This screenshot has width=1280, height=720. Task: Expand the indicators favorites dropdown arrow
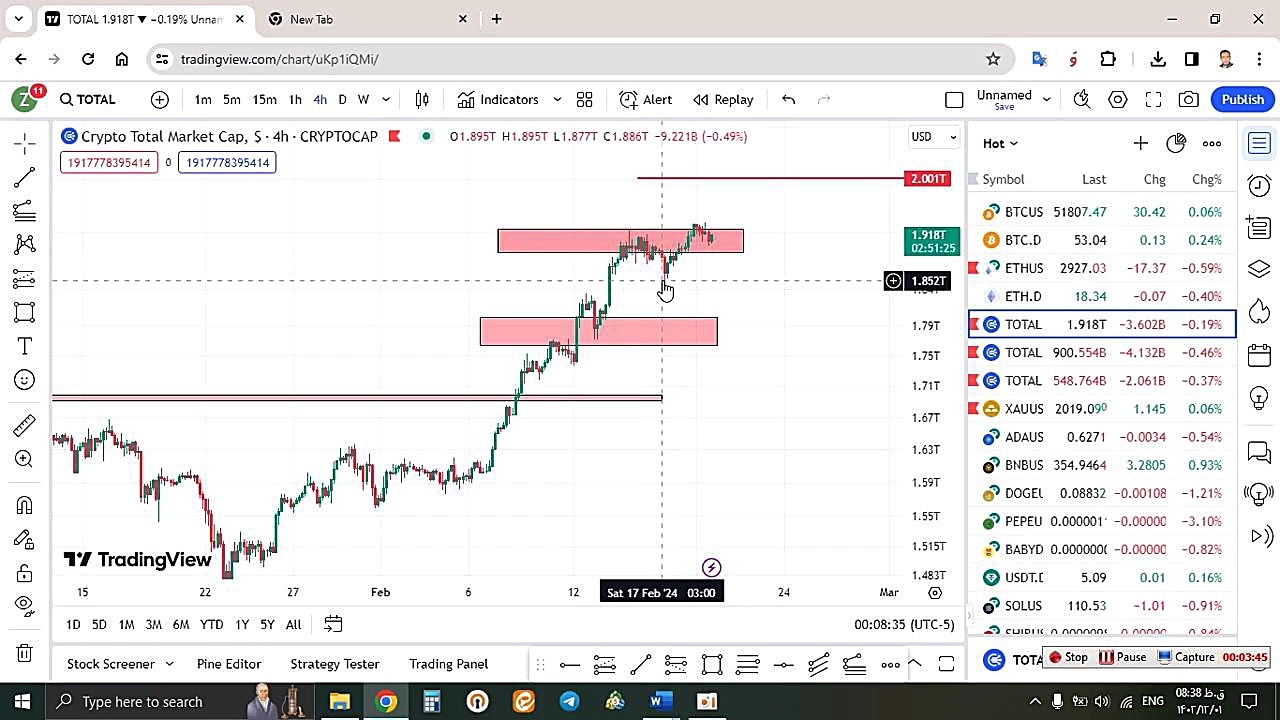[557, 99]
